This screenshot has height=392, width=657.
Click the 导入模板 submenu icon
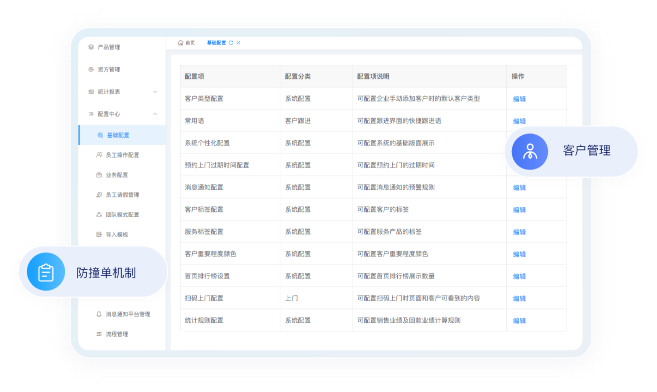click(x=99, y=235)
